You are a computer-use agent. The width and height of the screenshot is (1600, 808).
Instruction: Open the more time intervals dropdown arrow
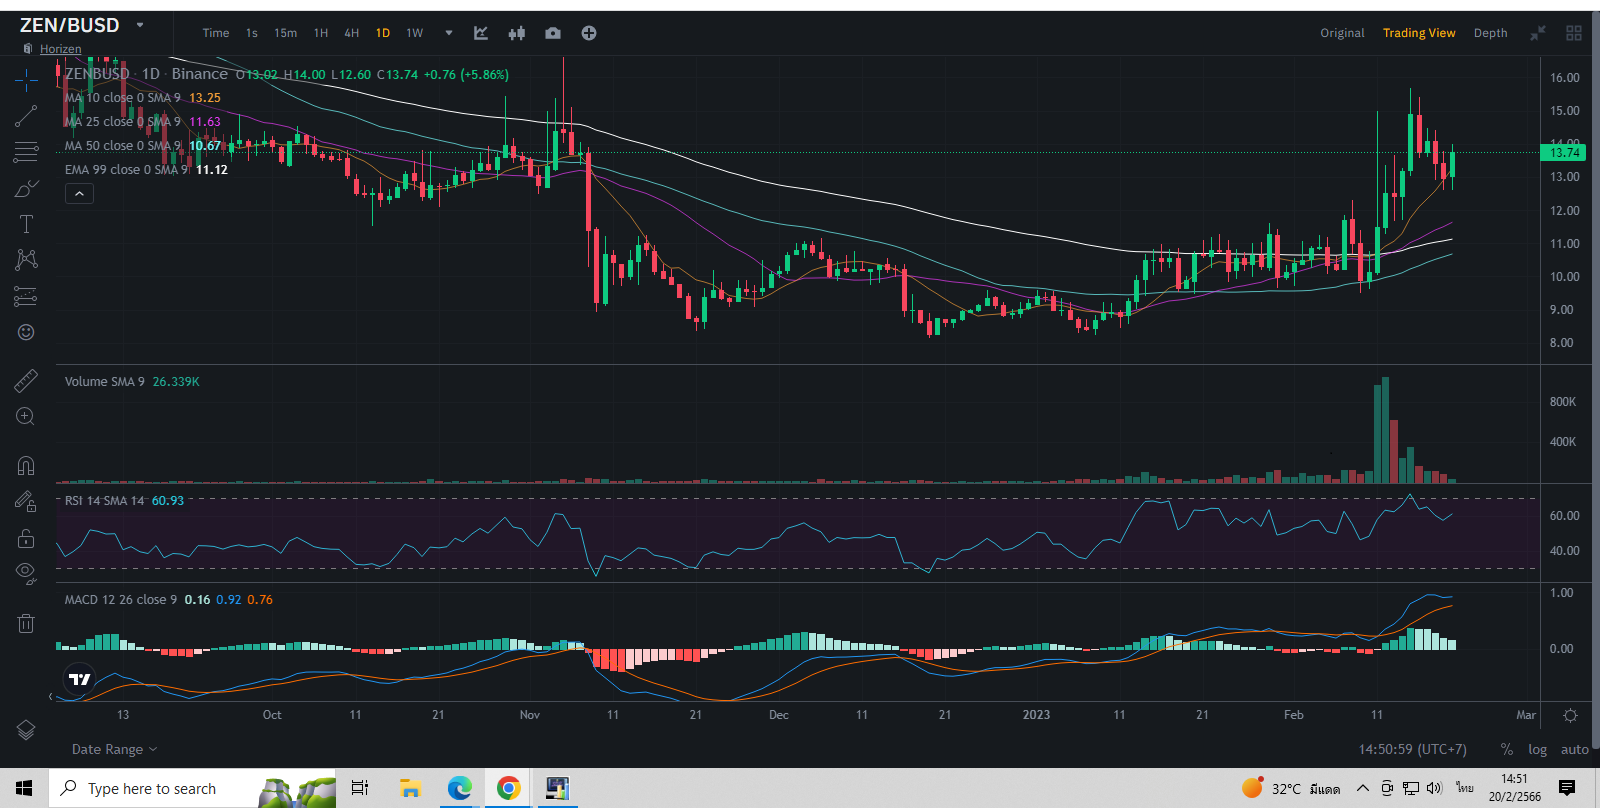coord(449,33)
